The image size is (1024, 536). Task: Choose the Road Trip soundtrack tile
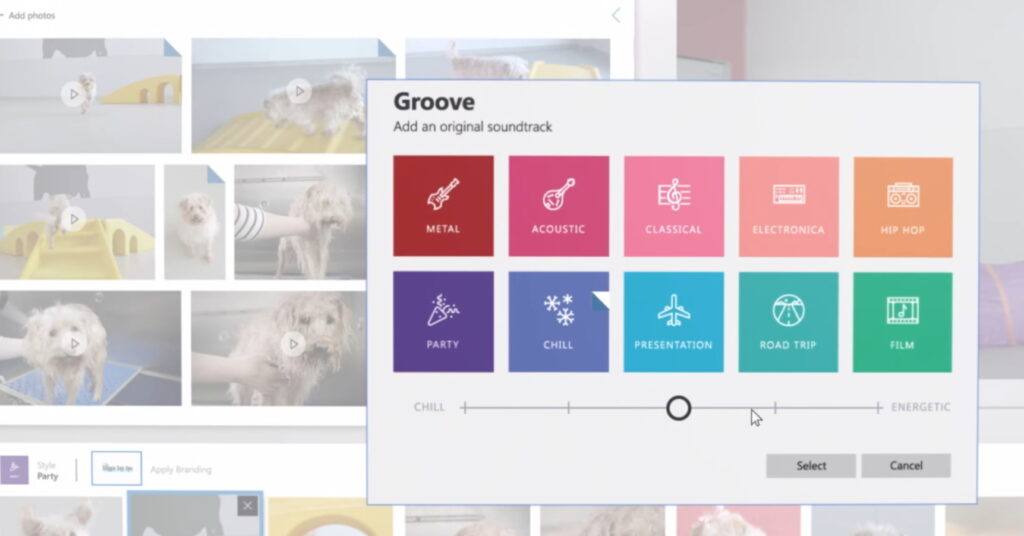pos(788,323)
